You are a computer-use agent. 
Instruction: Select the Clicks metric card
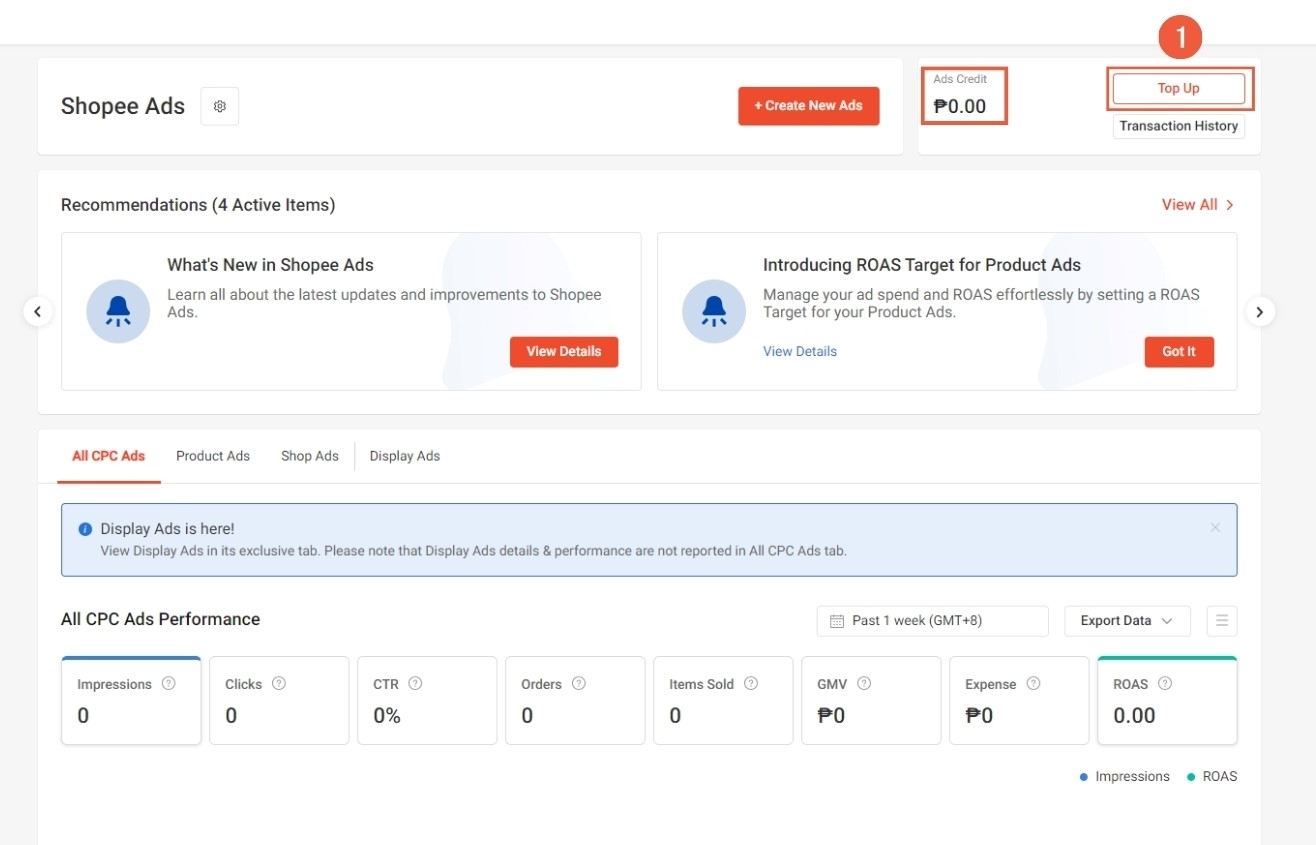(x=279, y=700)
